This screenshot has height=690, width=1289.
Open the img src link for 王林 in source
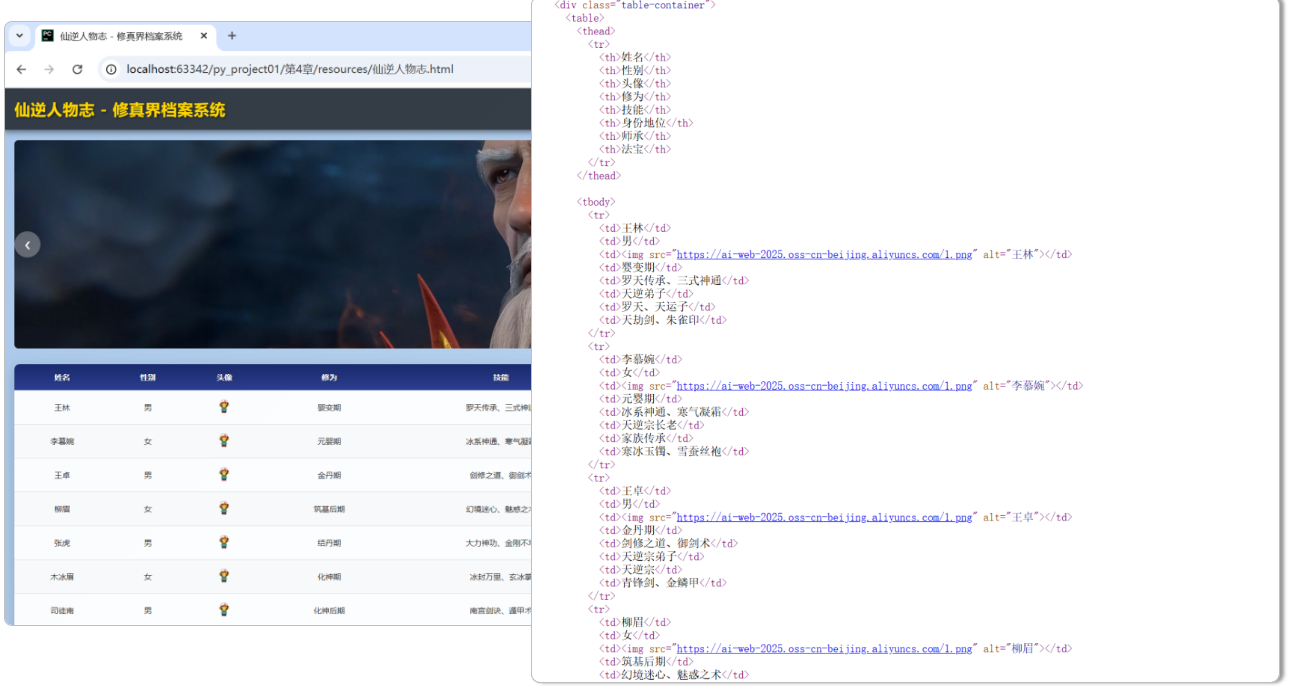[824, 255]
